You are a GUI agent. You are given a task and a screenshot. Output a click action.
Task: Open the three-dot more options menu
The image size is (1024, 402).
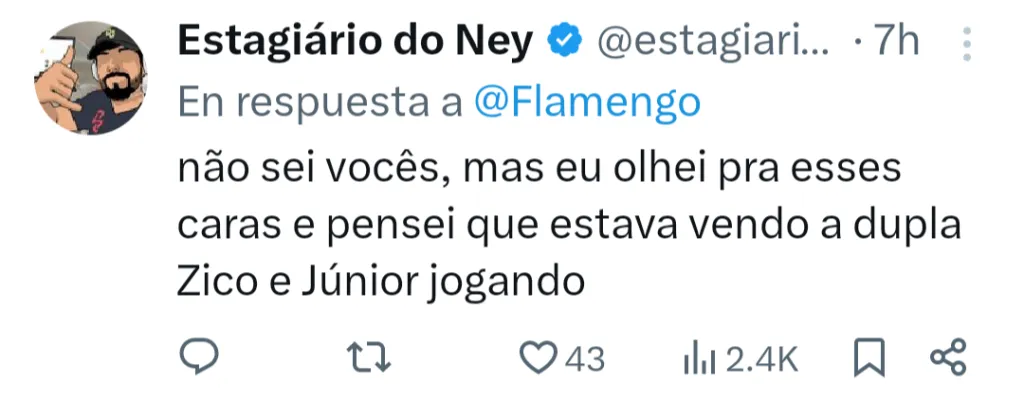click(966, 43)
